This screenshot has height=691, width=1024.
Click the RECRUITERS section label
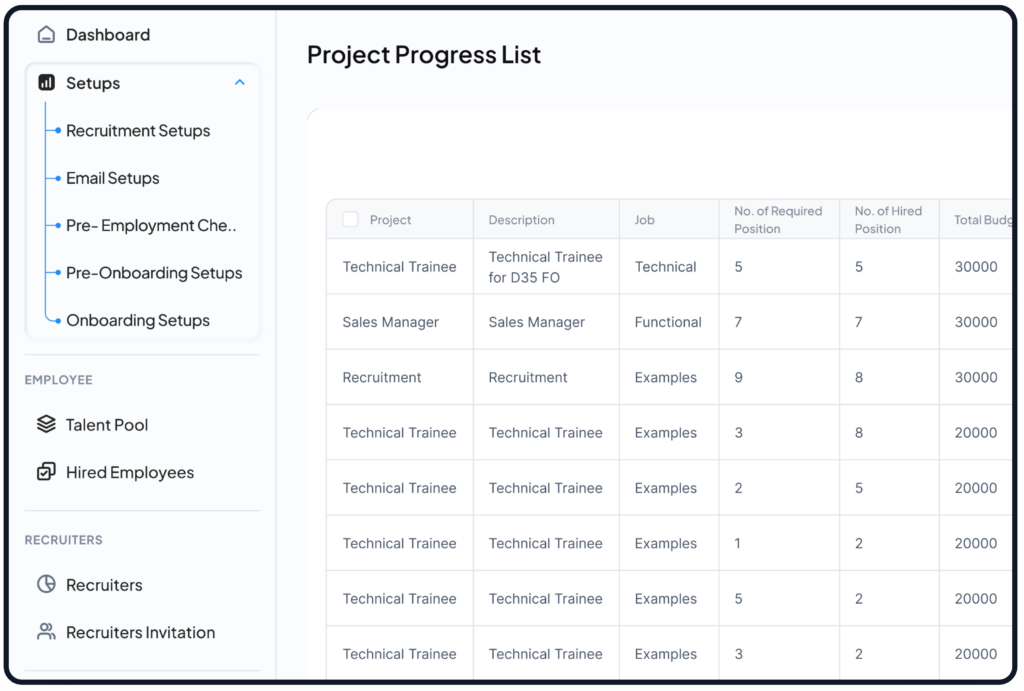(x=63, y=540)
